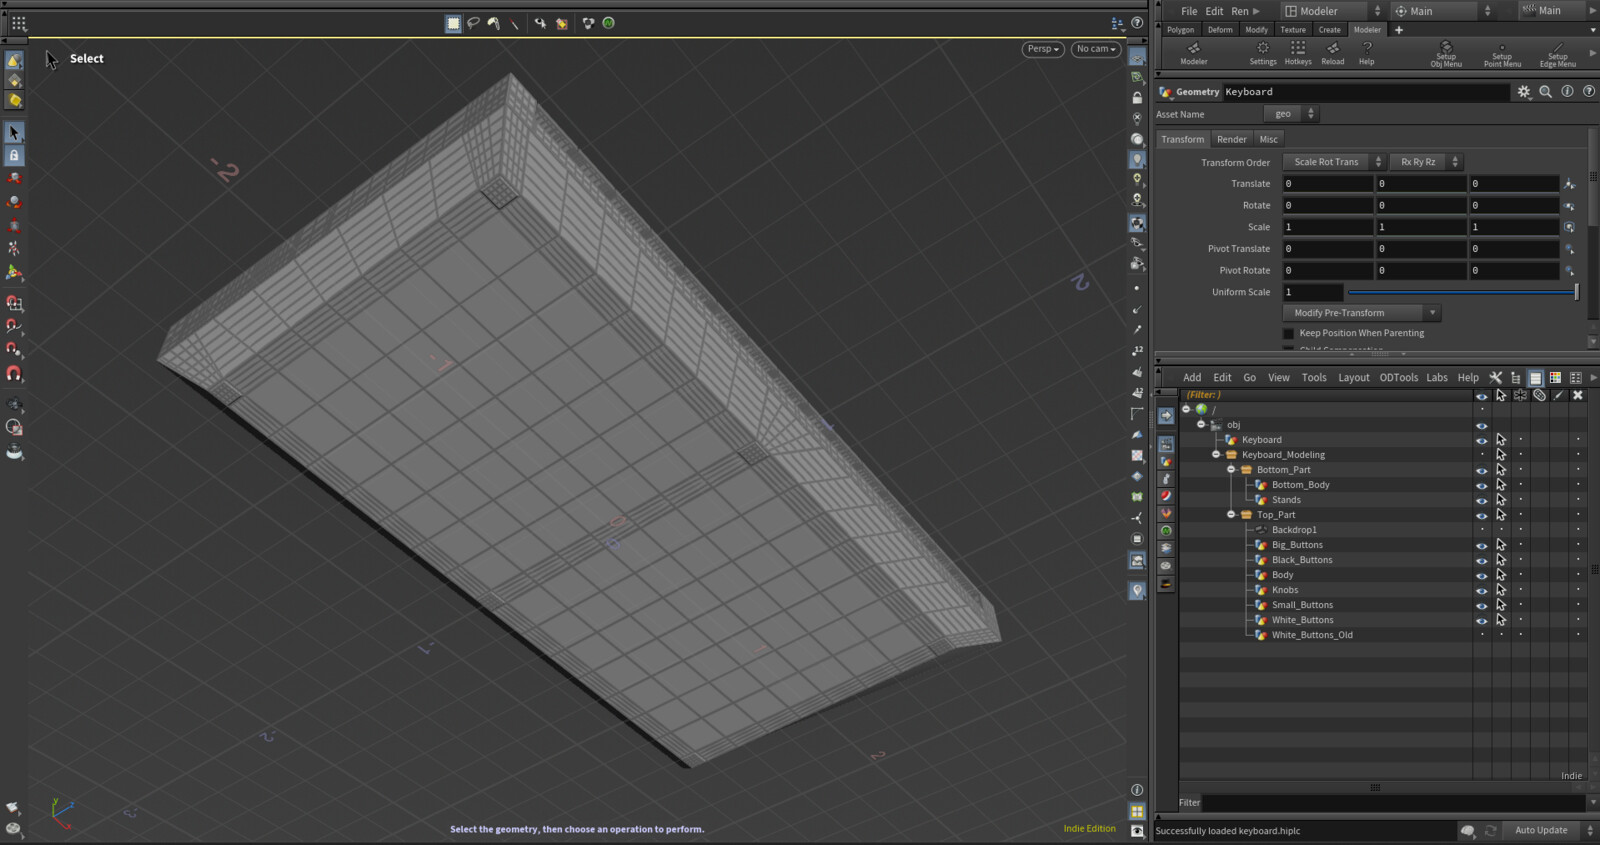Pick the brush selection tool
This screenshot has height=845, width=1600.
pos(494,23)
